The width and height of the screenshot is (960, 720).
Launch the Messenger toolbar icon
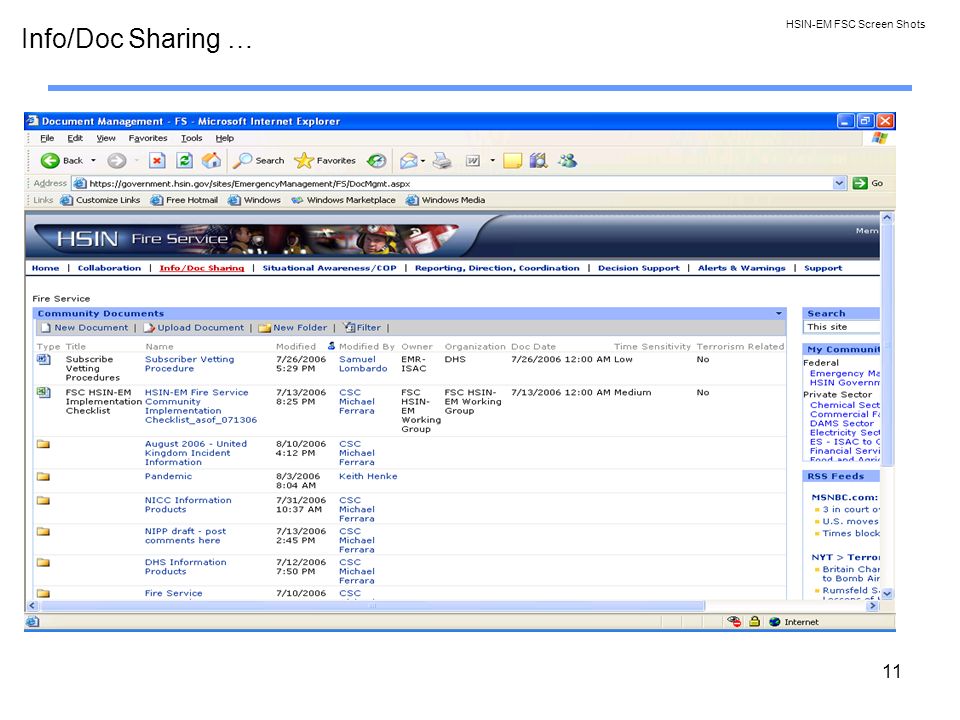(x=568, y=160)
